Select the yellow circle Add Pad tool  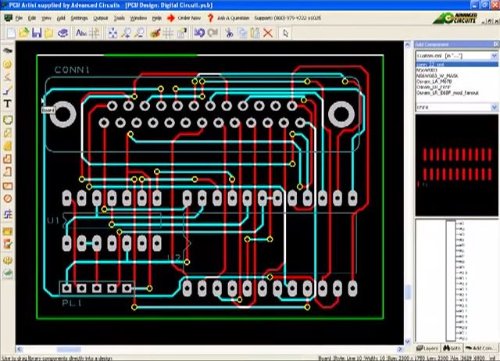coord(7,64)
